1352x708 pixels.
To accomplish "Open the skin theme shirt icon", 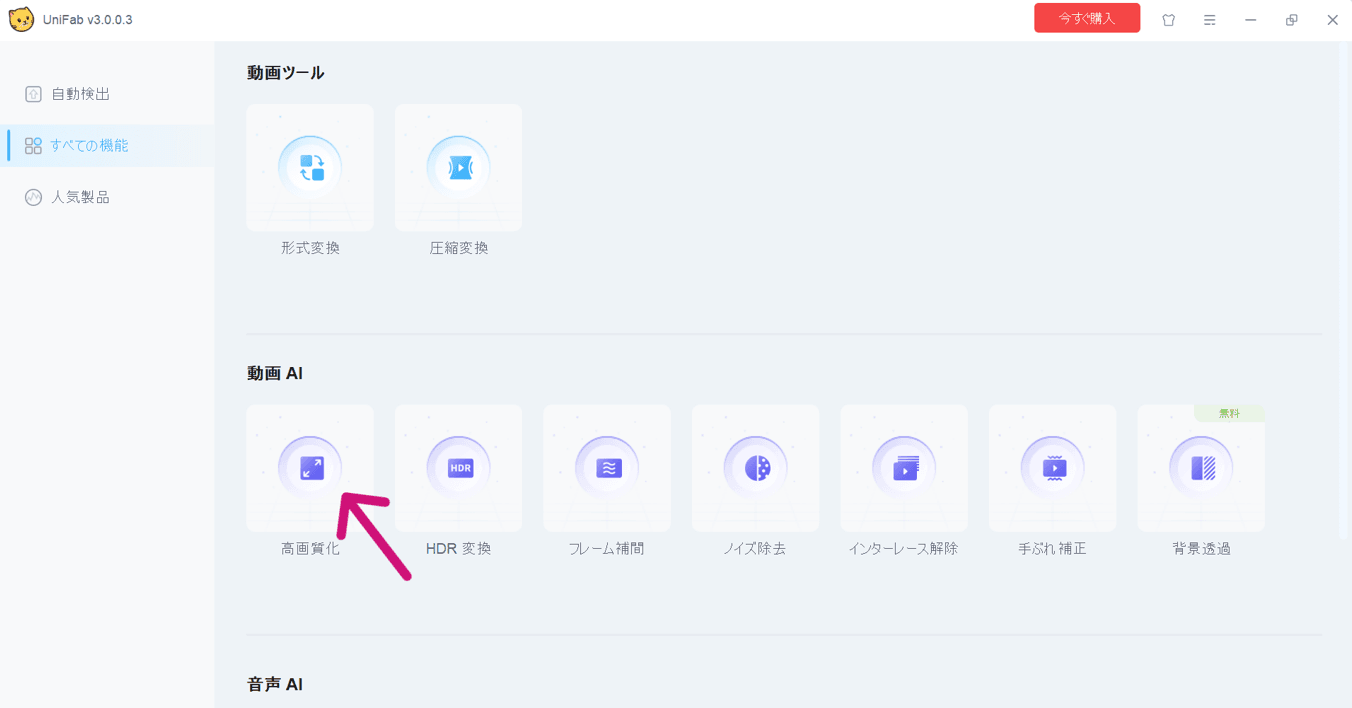I will click(1168, 20).
